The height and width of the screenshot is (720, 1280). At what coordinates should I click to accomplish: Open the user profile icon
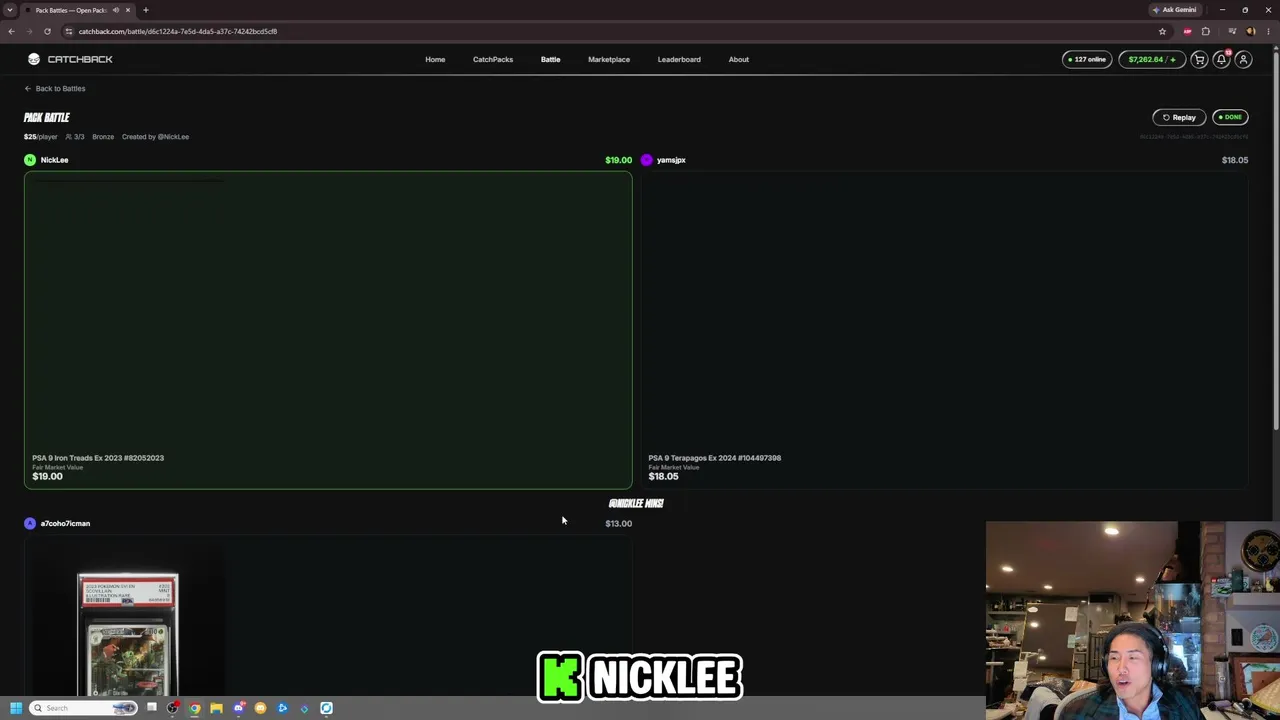point(1243,59)
